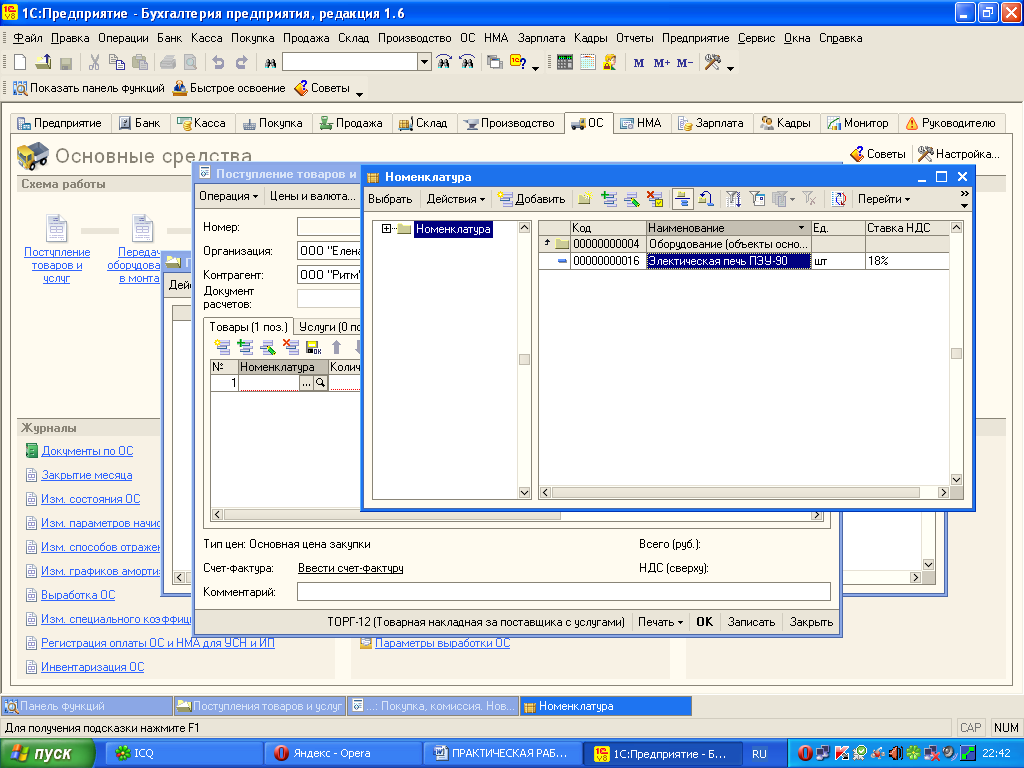Click the mark for deletion icon in Номенклатура

(x=655, y=199)
